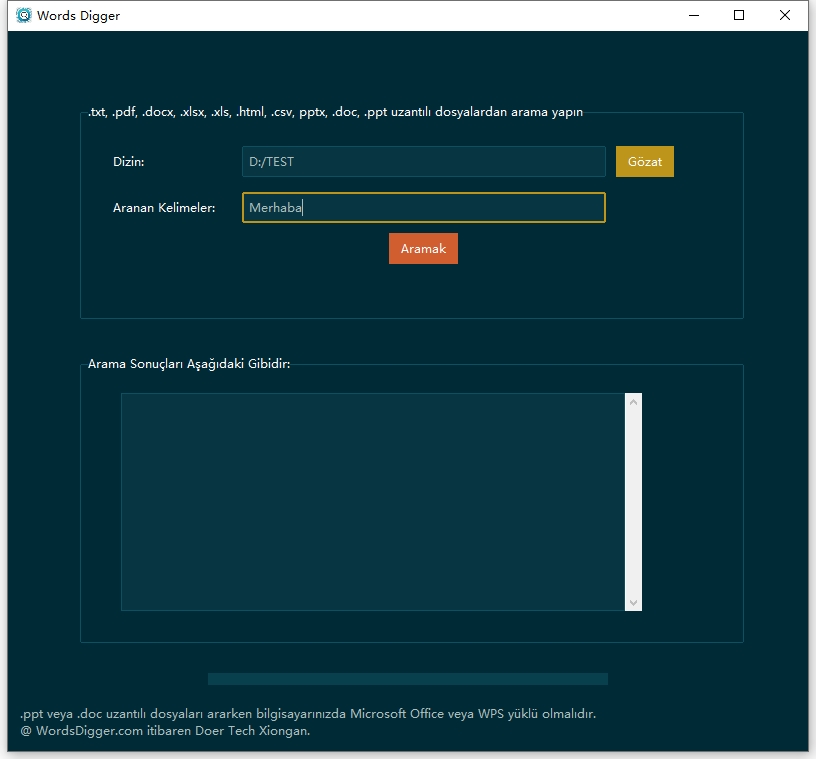The width and height of the screenshot is (816, 759).
Task: Select the "Aranan Kelimeler:" label
Action: coord(164,208)
